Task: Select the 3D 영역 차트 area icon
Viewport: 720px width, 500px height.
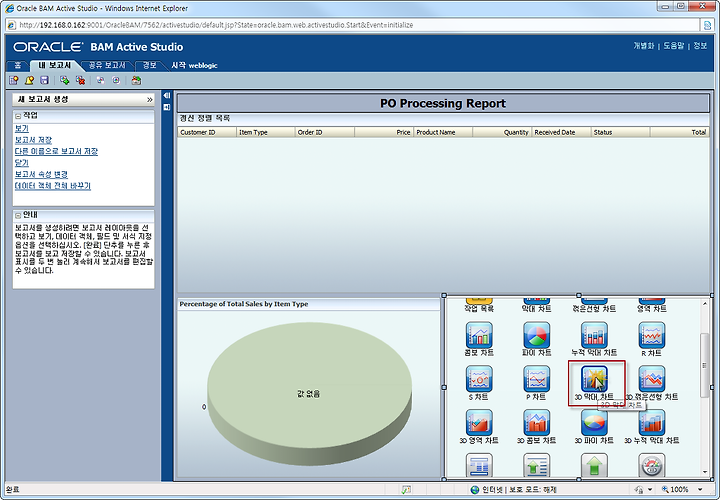Action: click(x=479, y=422)
